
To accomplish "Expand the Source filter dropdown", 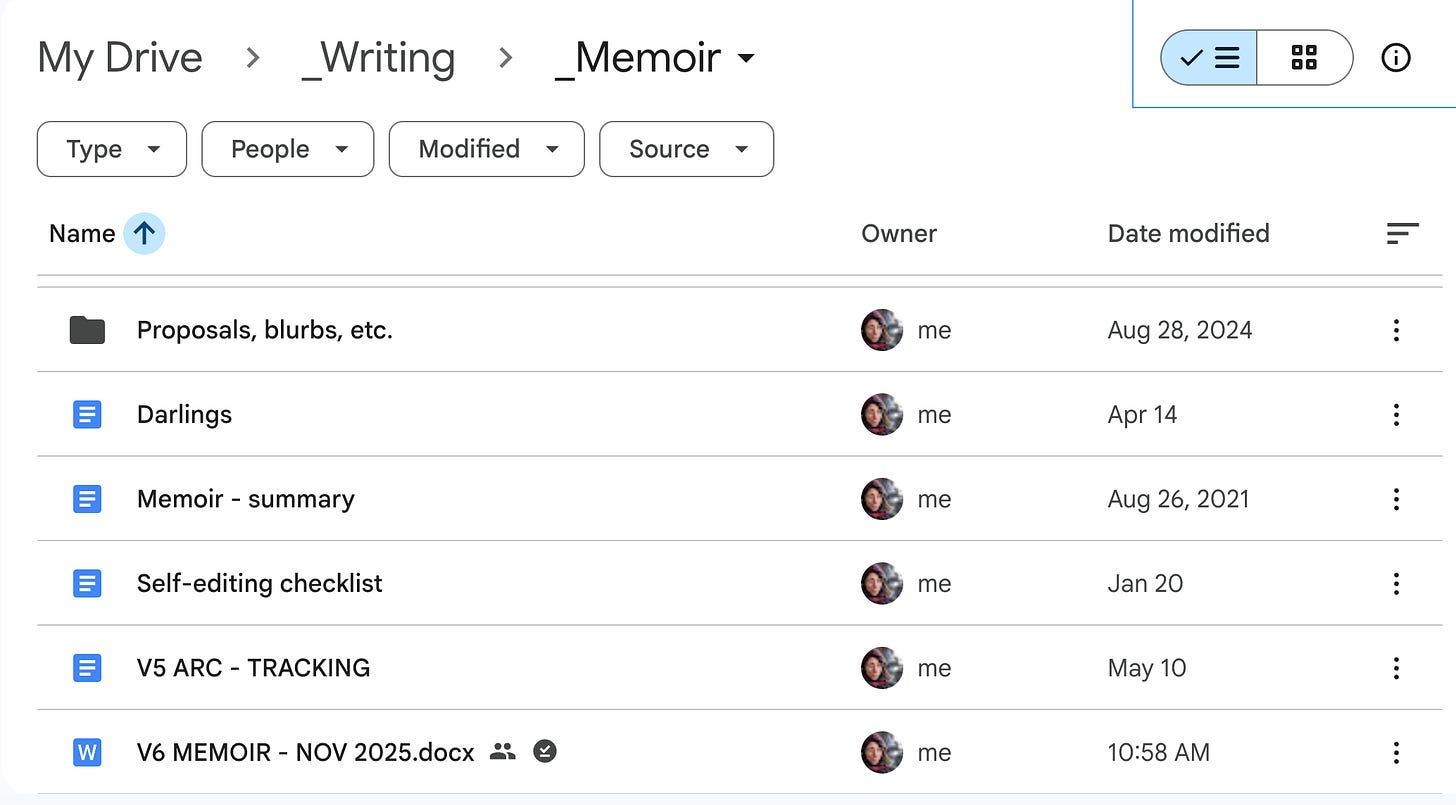I will pyautogui.click(x=686, y=149).
